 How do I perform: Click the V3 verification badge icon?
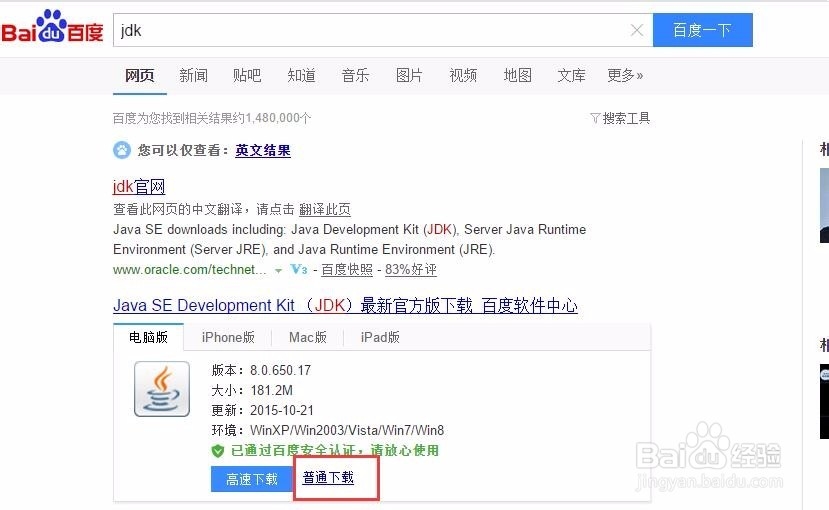pyautogui.click(x=299, y=270)
